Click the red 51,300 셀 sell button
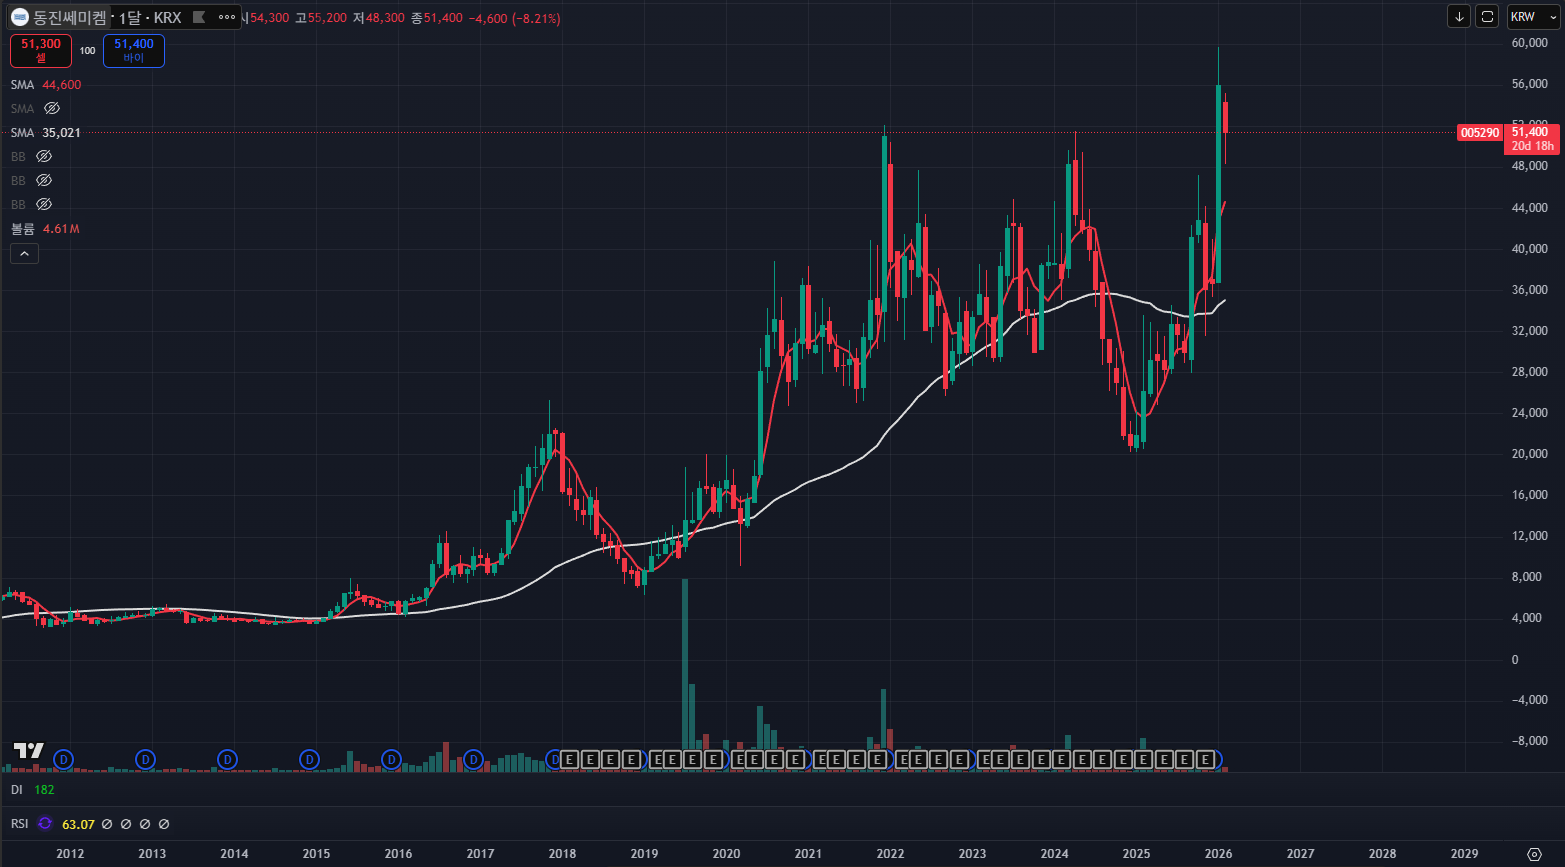1565x867 pixels. (x=41, y=50)
